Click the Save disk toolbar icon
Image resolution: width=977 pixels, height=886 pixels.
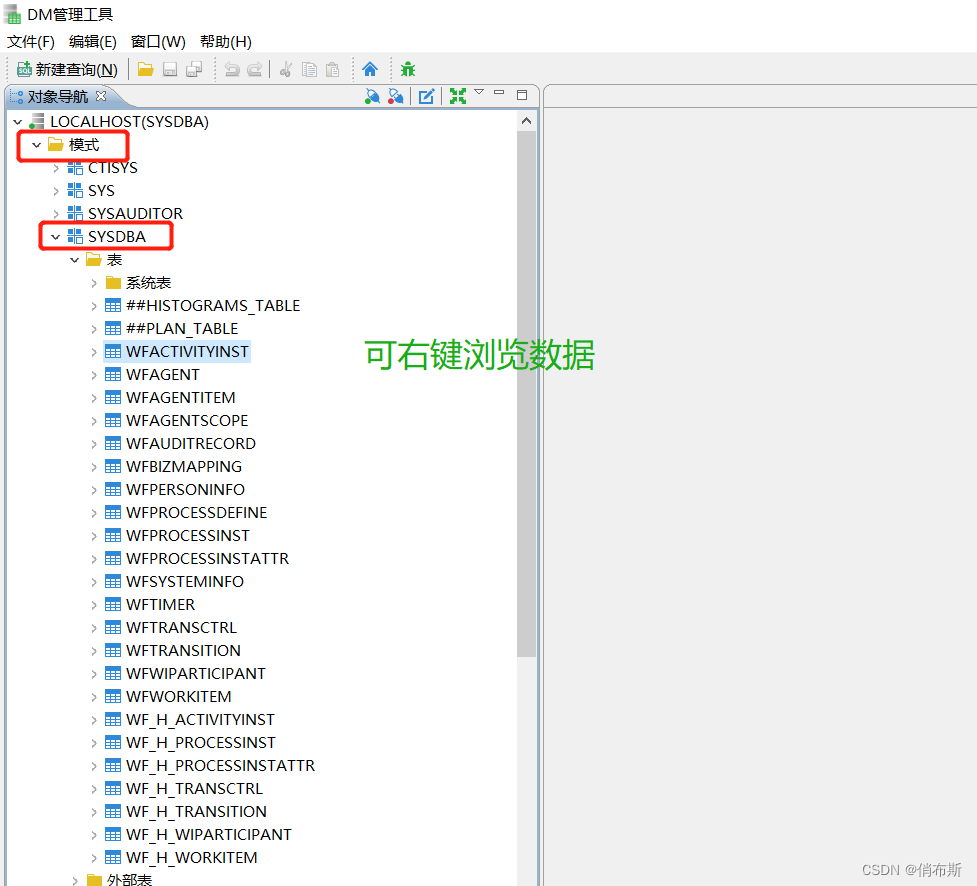(170, 69)
